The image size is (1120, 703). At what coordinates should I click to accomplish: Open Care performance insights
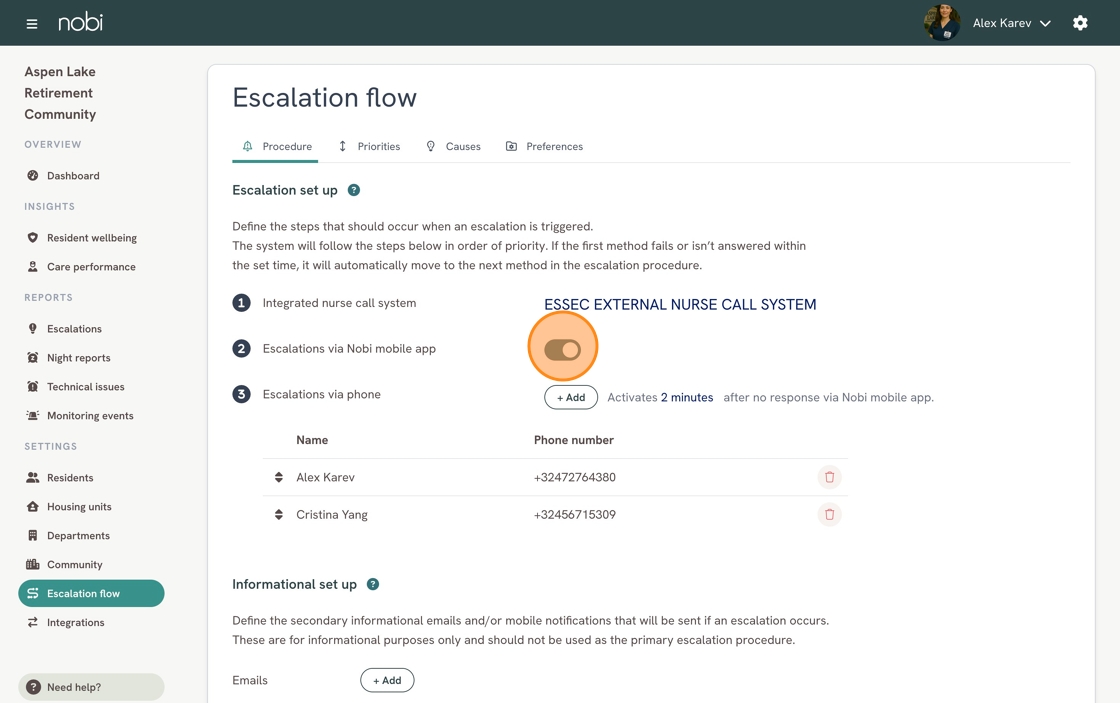point(91,266)
